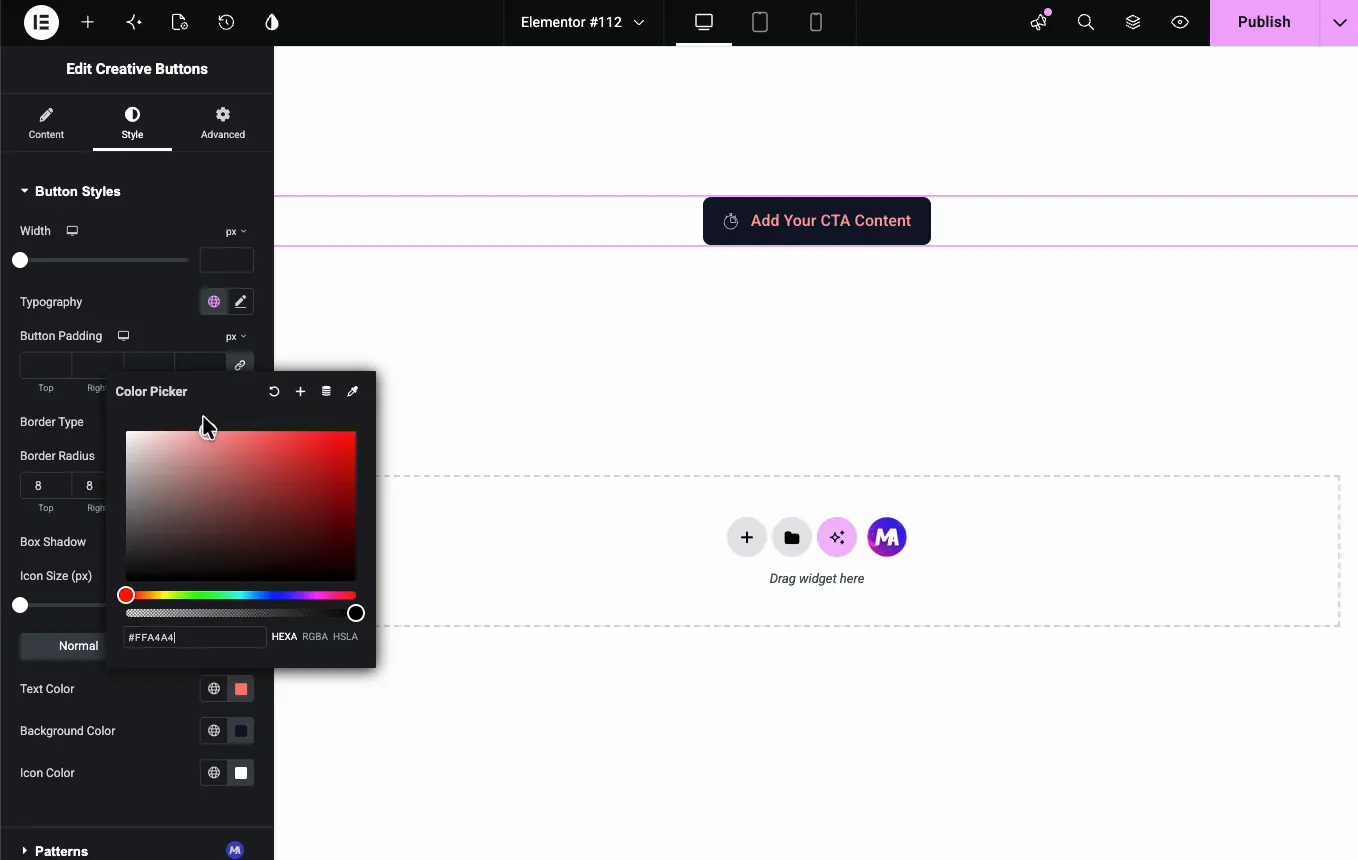1358x860 pixels.
Task: Switch to Desktop device view
Action: point(704,22)
